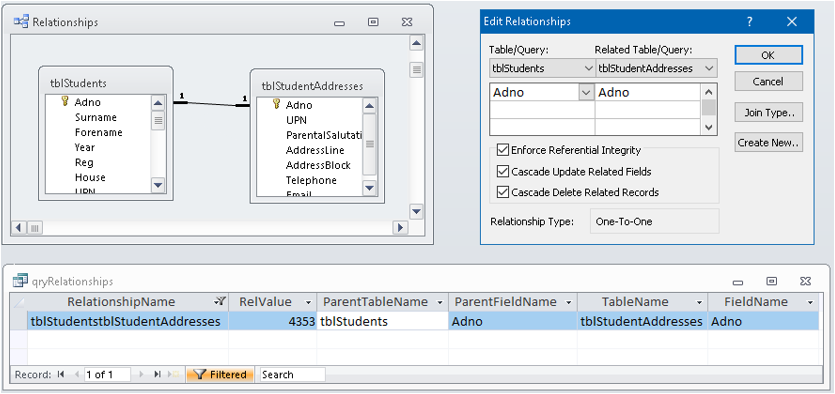Image resolution: width=835 pixels, height=394 pixels.
Task: Click the Relationships window title icon
Action: pyautogui.click(x=20, y=22)
